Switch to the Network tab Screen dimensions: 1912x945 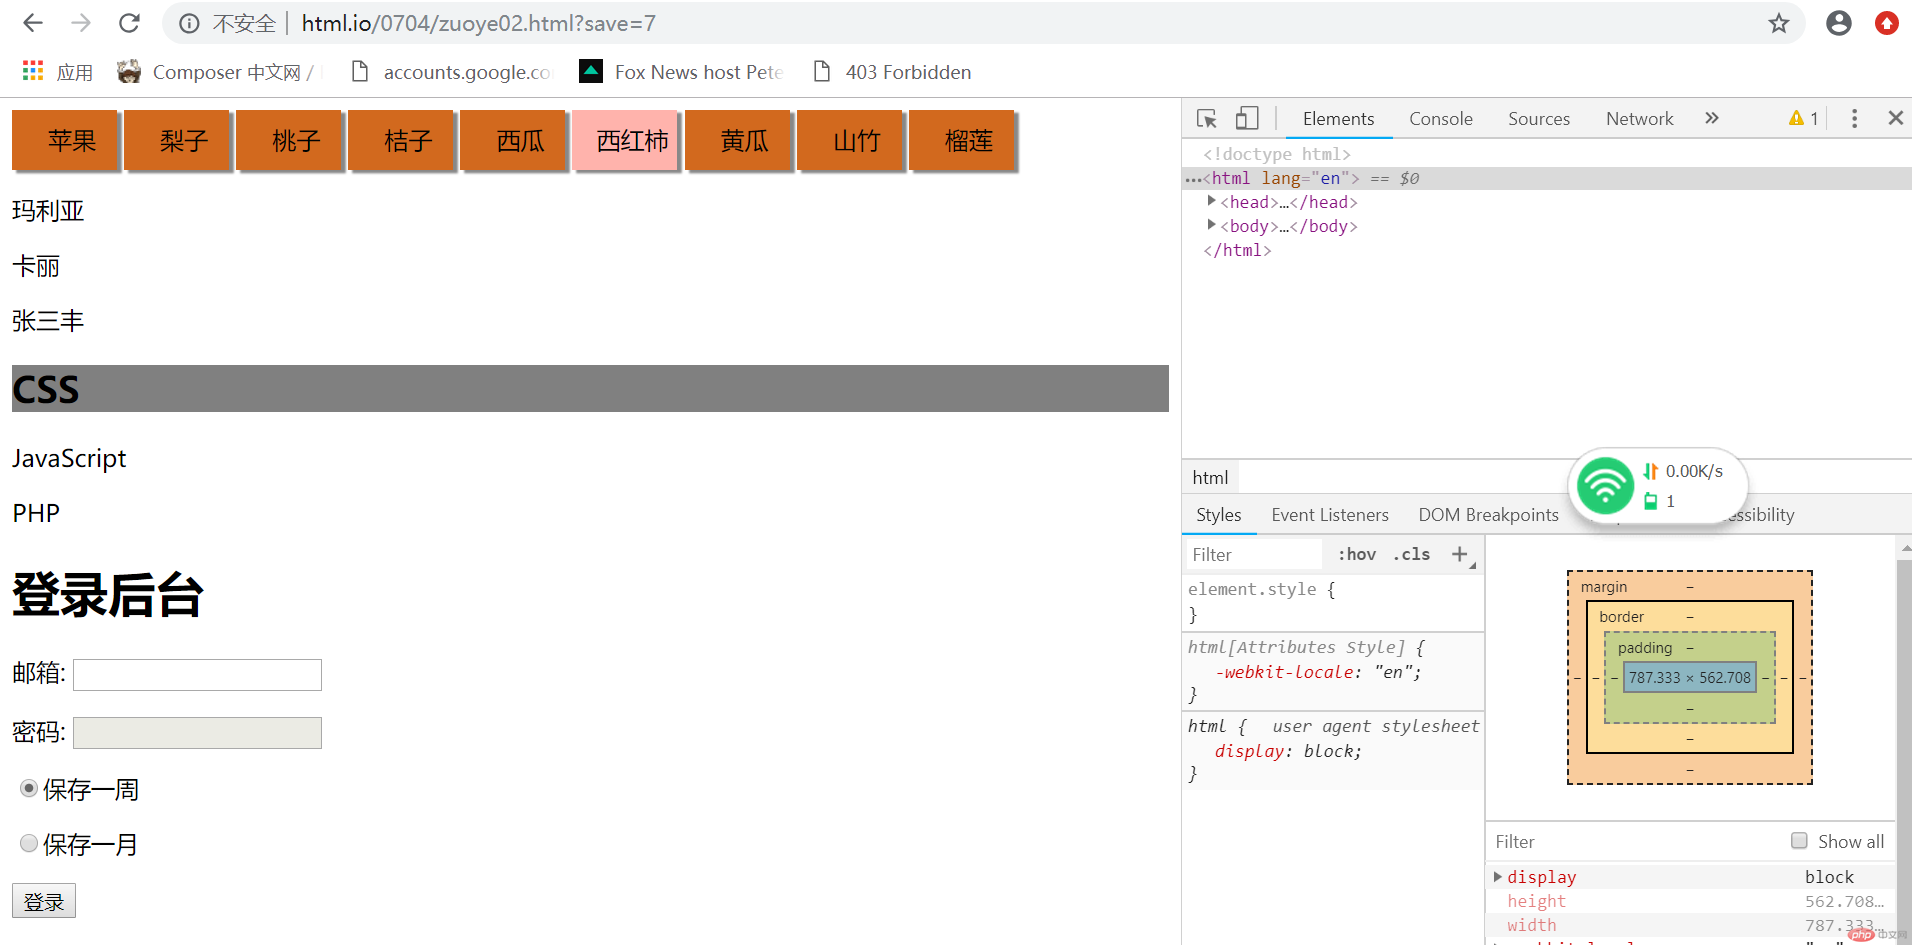pyautogui.click(x=1639, y=118)
